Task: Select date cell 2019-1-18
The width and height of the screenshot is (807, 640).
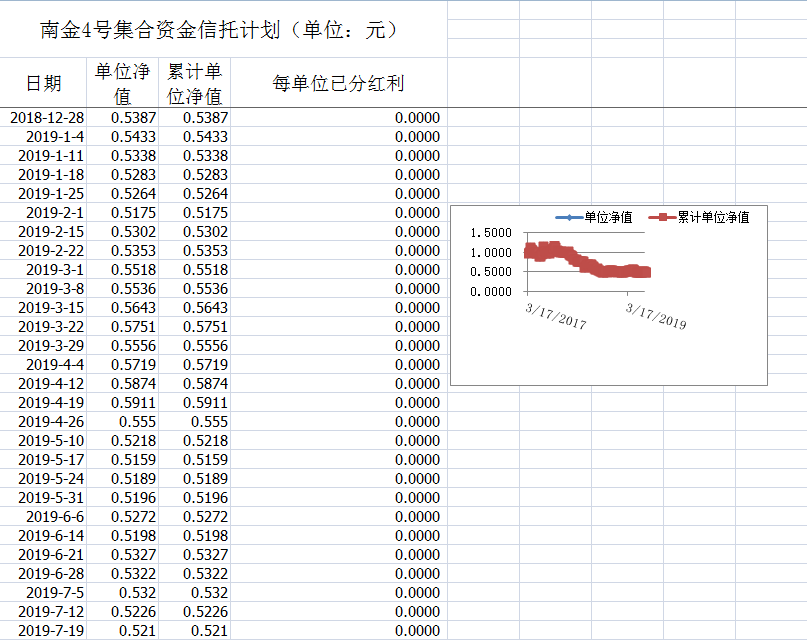Action: [x=43, y=174]
